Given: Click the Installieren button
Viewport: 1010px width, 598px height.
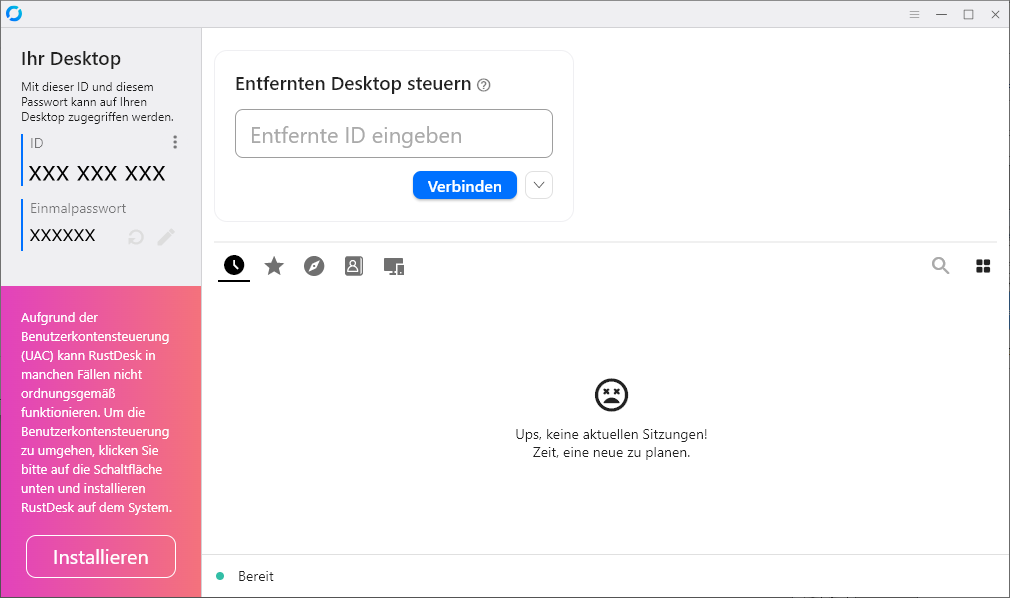Looking at the screenshot, I should [101, 557].
